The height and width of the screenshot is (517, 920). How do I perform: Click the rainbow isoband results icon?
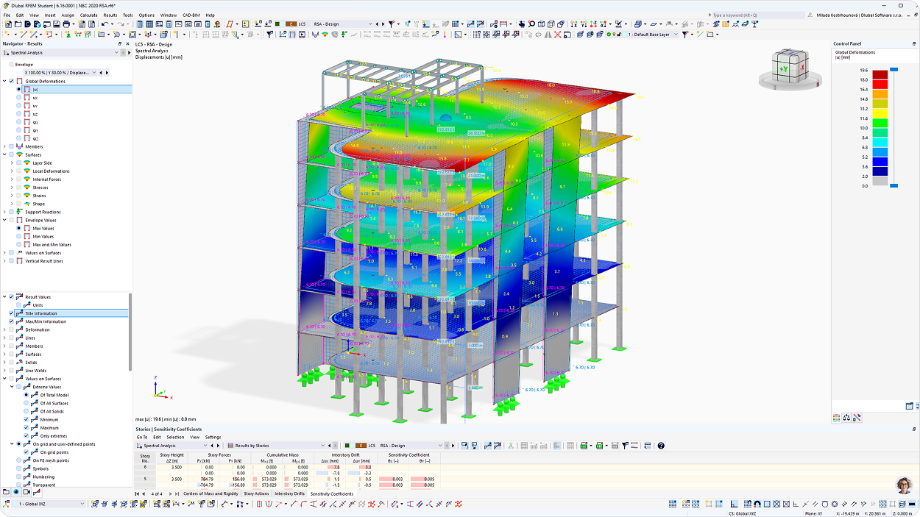[x=324, y=35]
